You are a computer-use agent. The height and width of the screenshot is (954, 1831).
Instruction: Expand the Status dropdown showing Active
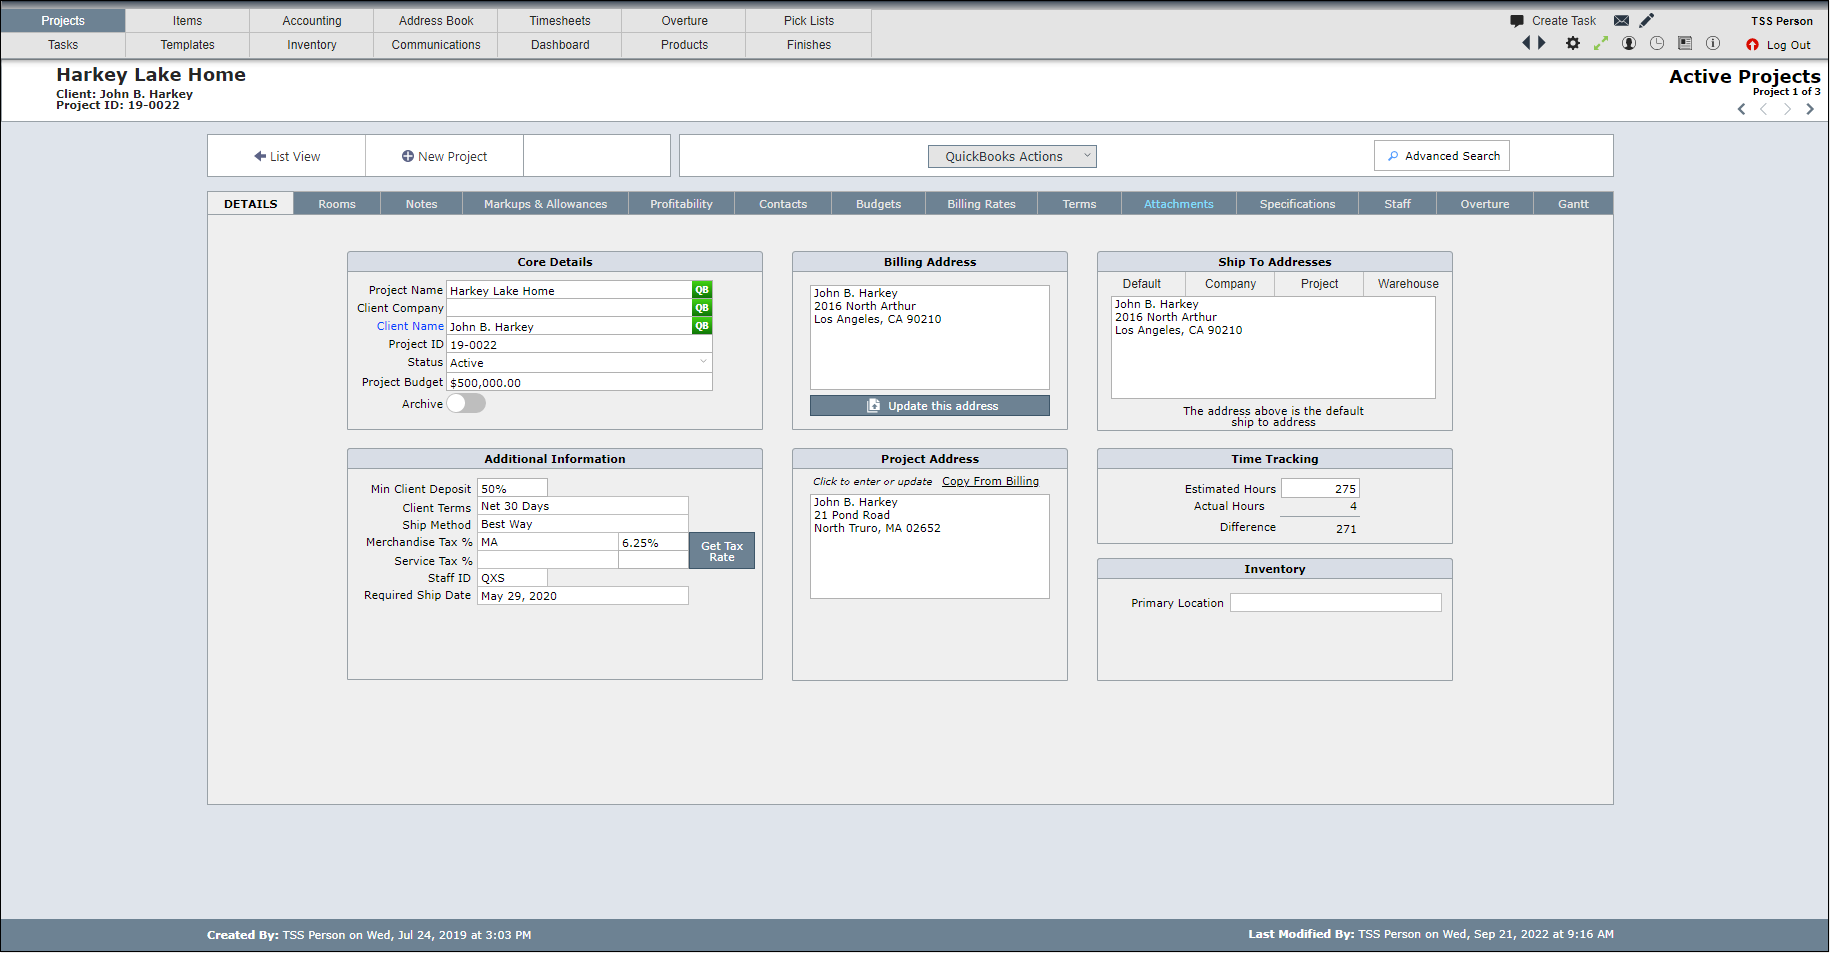point(579,362)
